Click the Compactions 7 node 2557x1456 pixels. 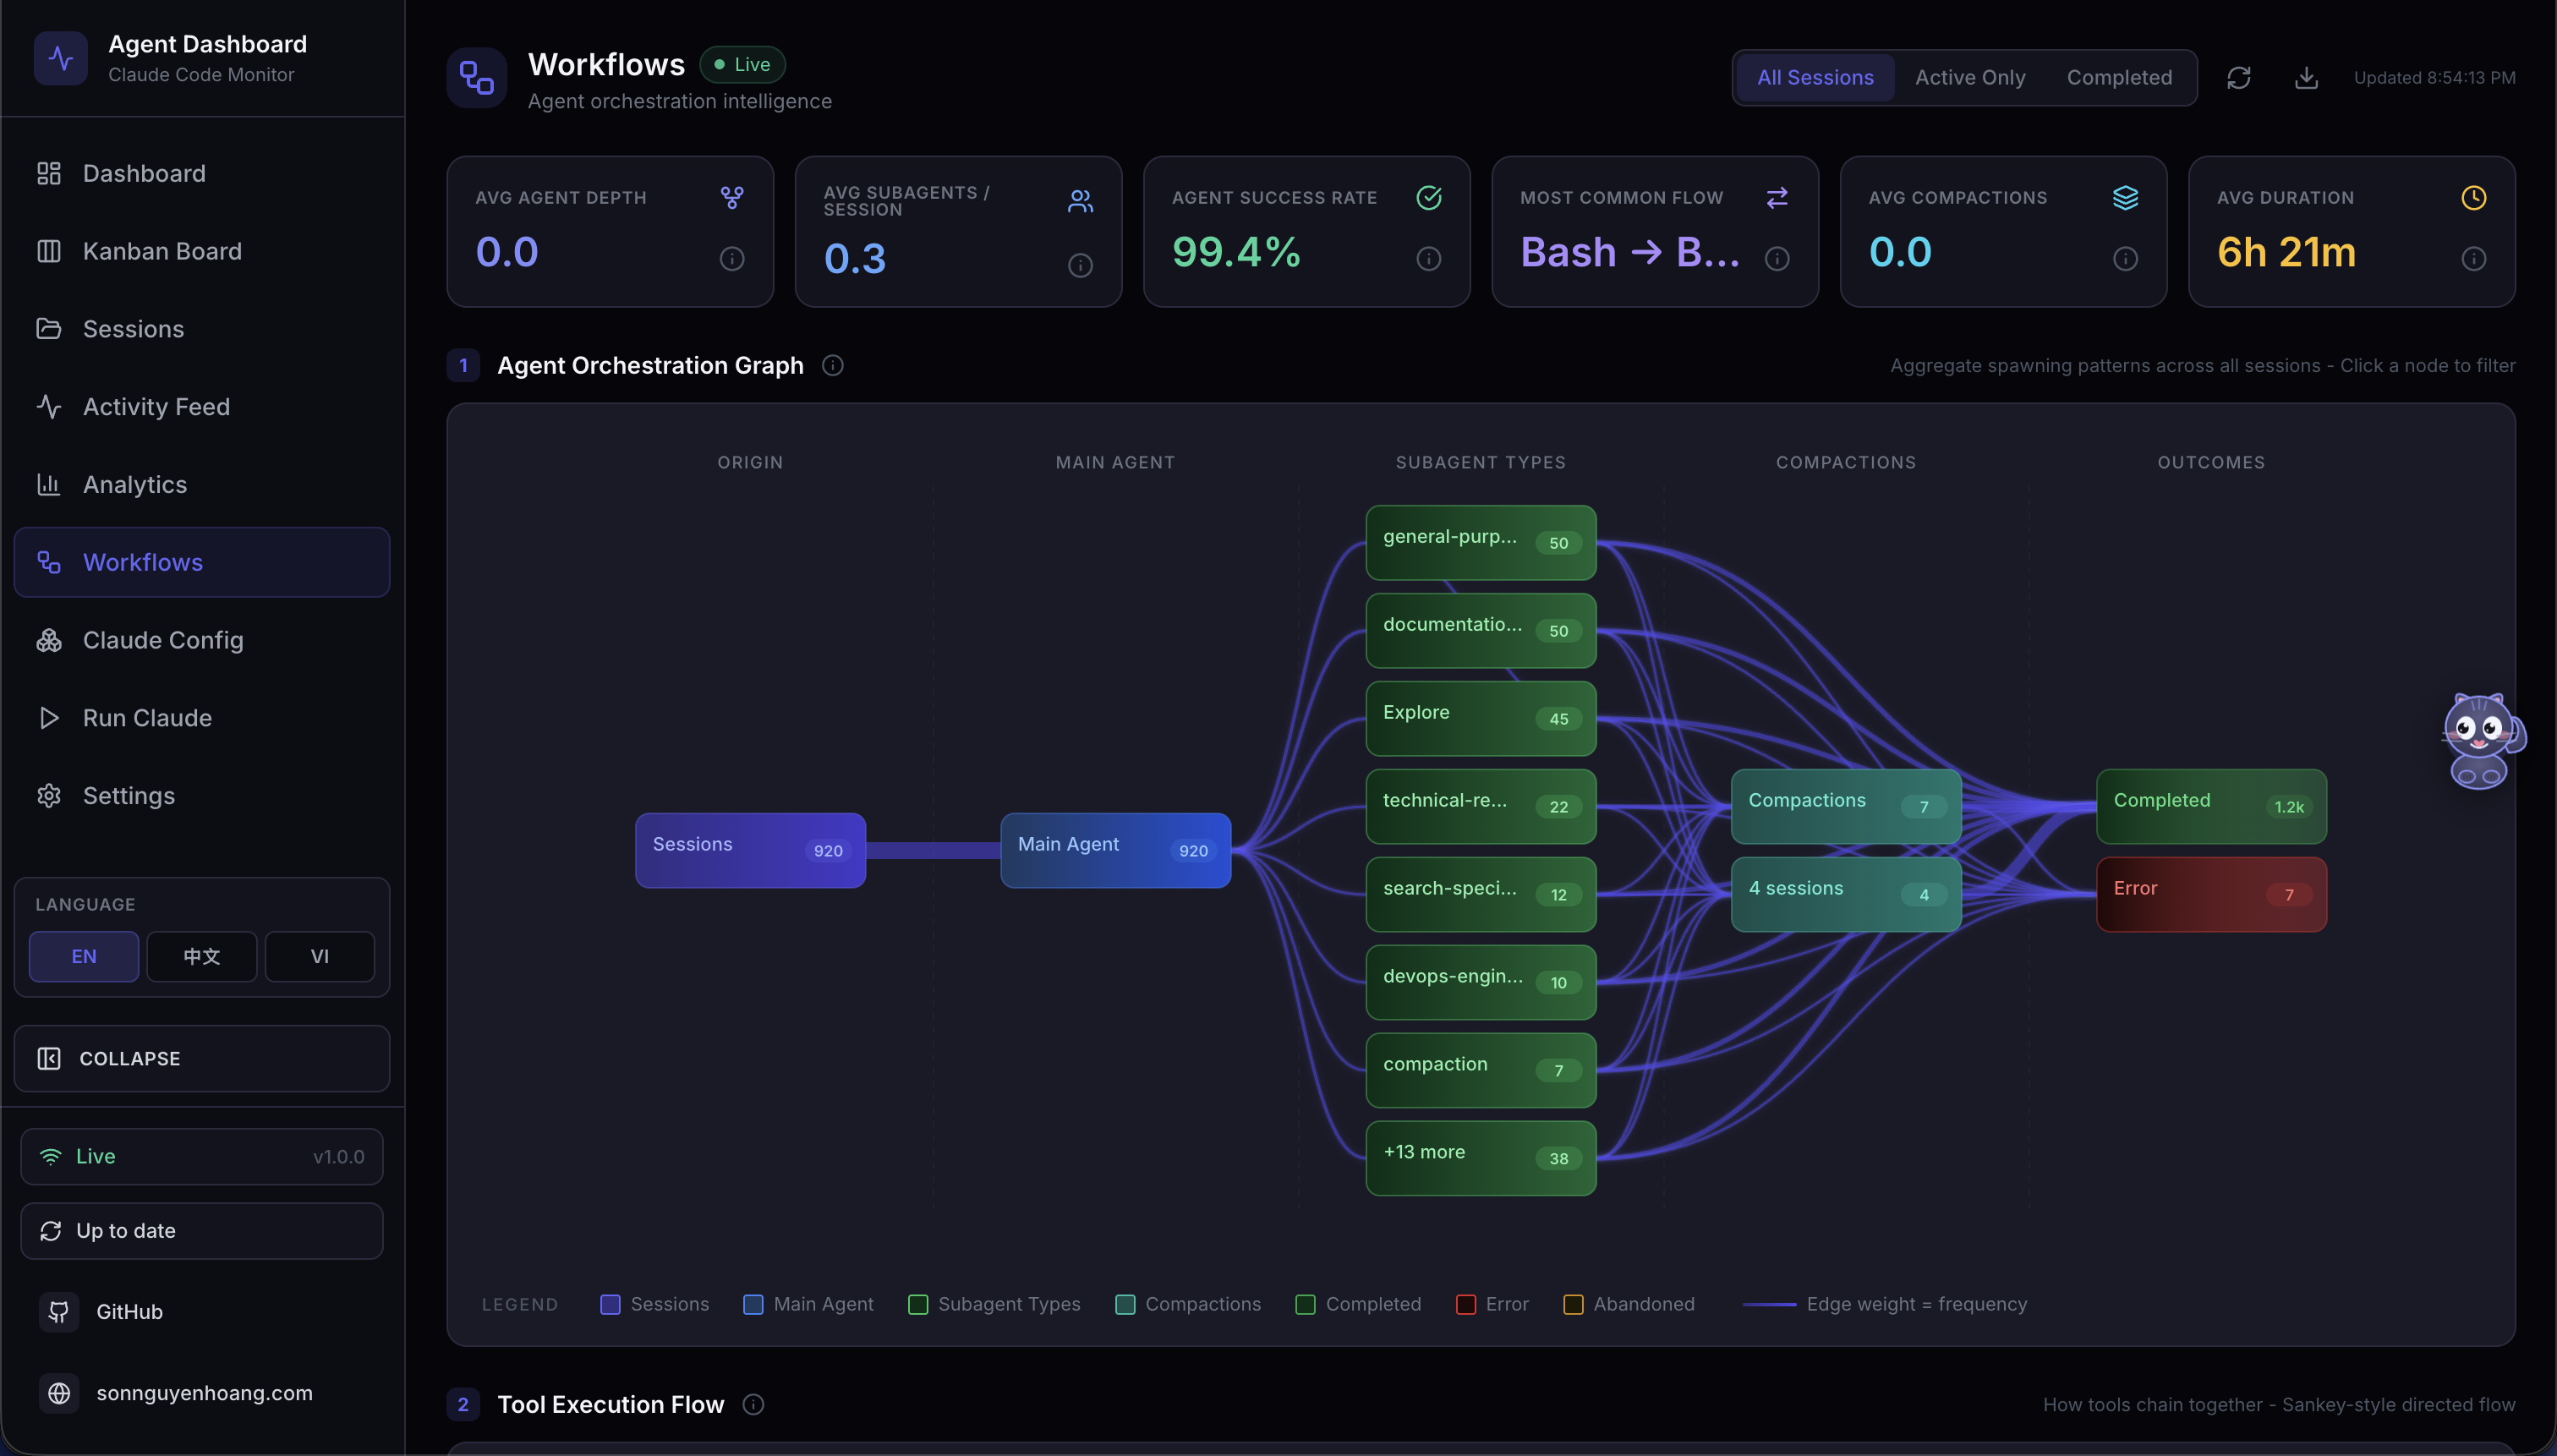pyautogui.click(x=1846, y=807)
